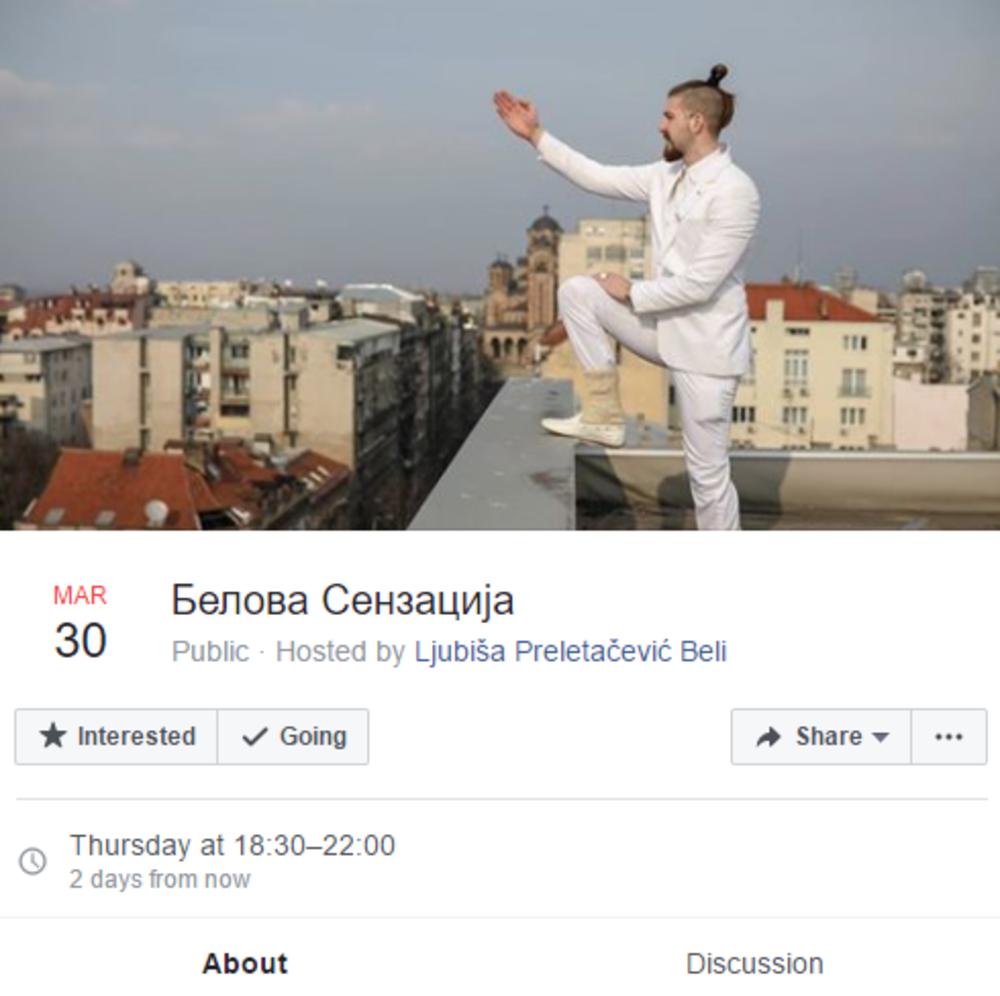The width and height of the screenshot is (1000, 996).
Task: Mark yourself as Interested in the event
Action: pyautogui.click(x=116, y=736)
